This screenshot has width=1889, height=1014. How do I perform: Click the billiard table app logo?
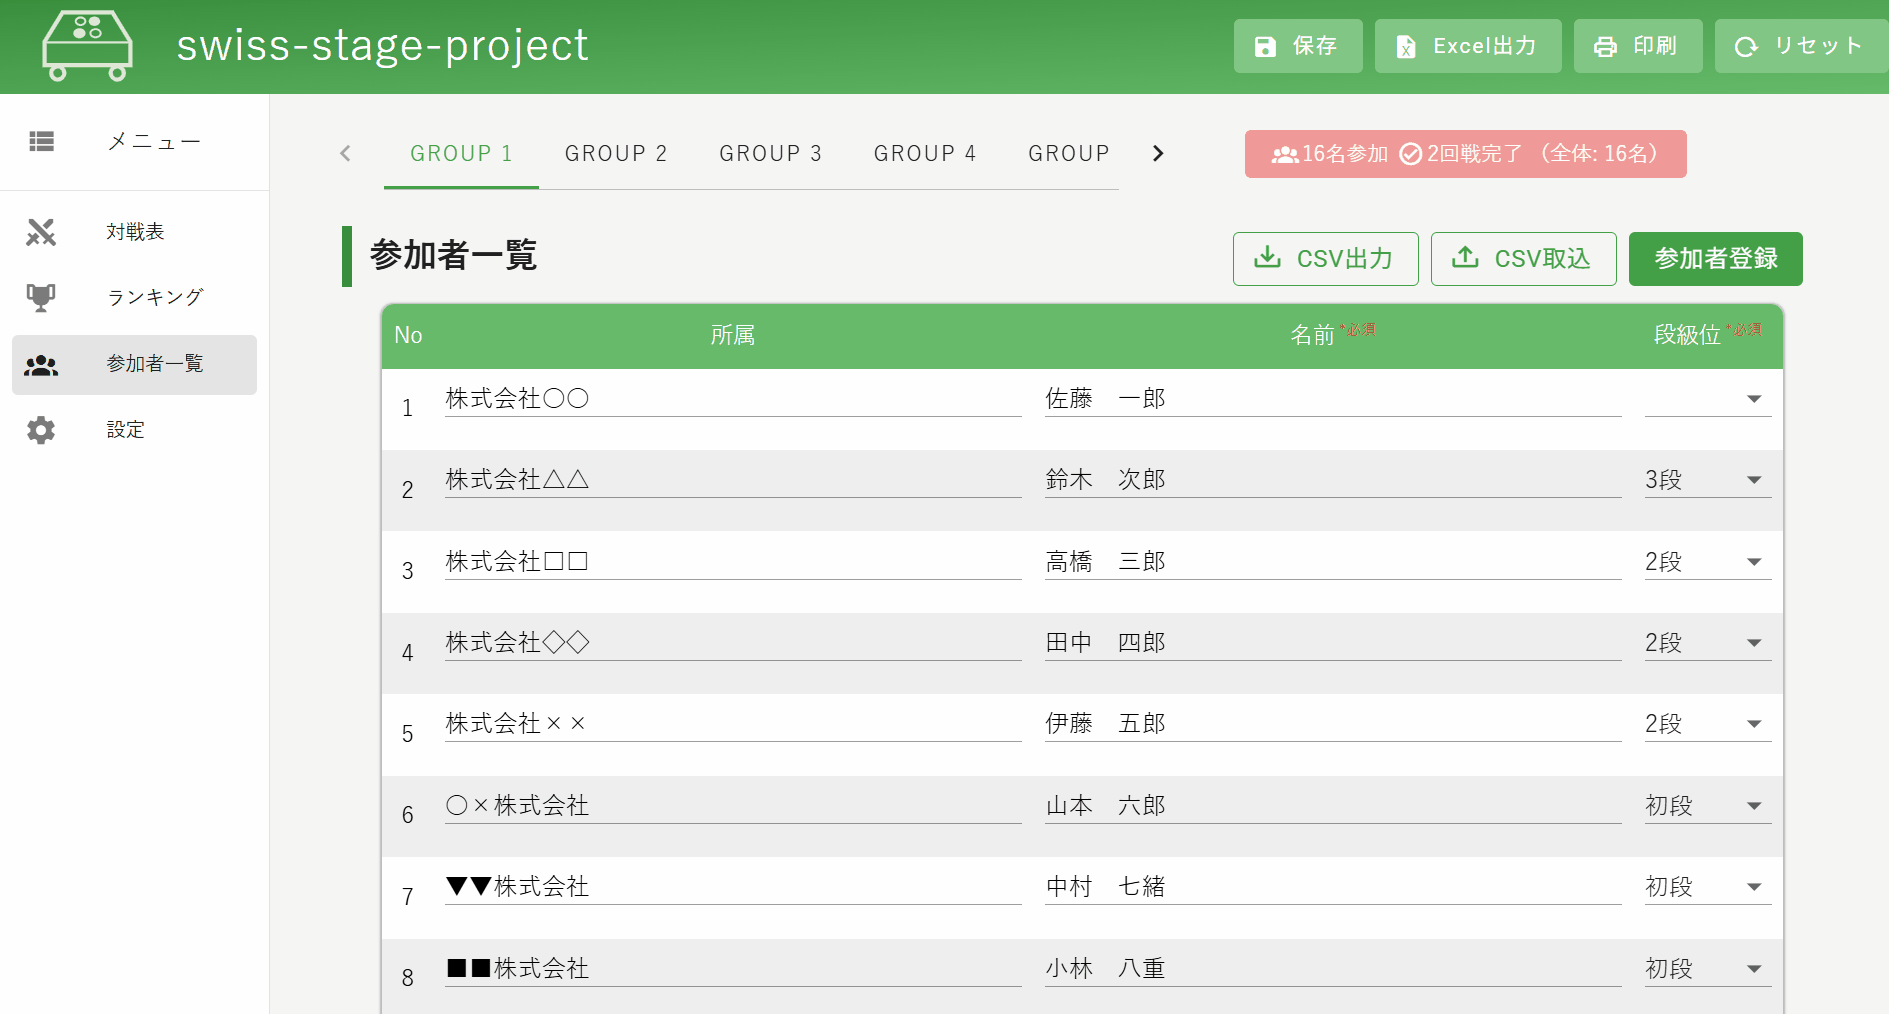click(x=87, y=46)
